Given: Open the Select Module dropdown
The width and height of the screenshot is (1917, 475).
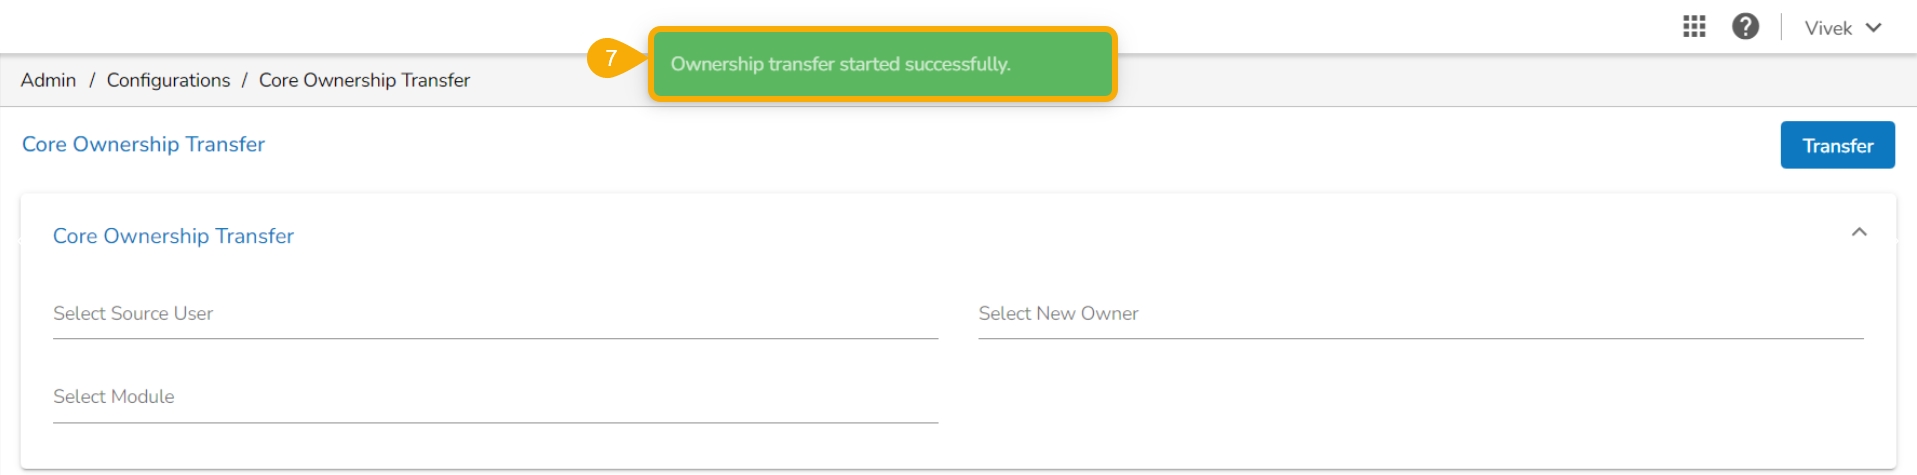Looking at the screenshot, I should coord(495,397).
